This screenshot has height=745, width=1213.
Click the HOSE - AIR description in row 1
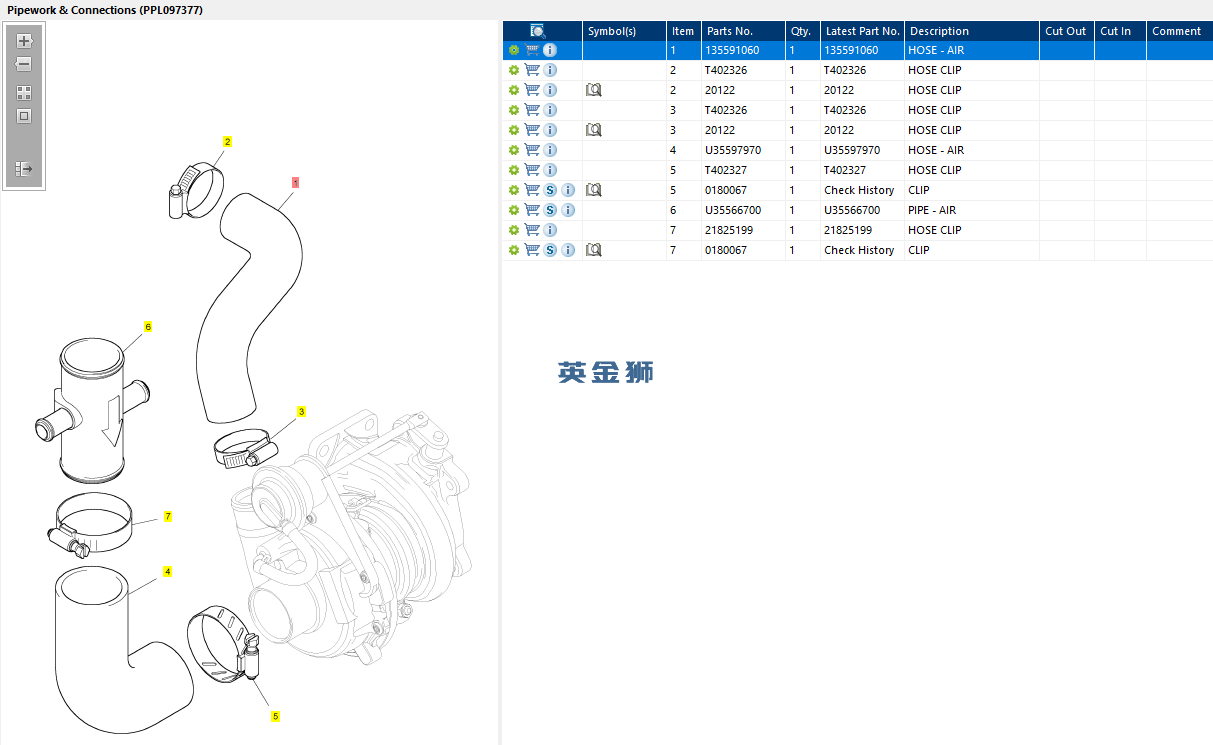pyautogui.click(x=936, y=50)
